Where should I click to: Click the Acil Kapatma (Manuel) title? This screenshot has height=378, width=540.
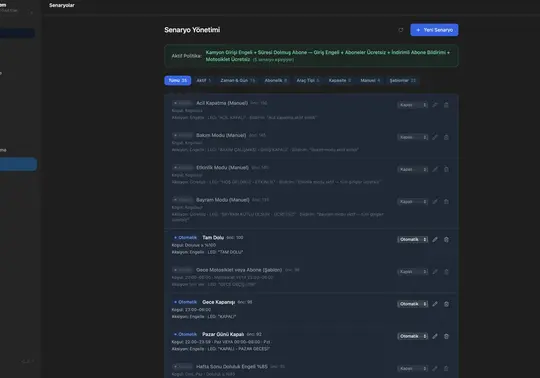point(222,103)
